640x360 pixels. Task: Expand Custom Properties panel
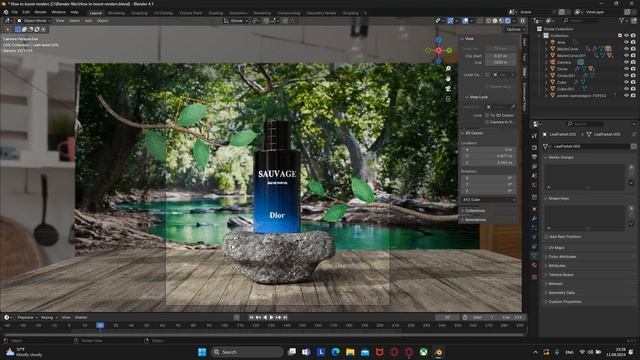point(564,302)
